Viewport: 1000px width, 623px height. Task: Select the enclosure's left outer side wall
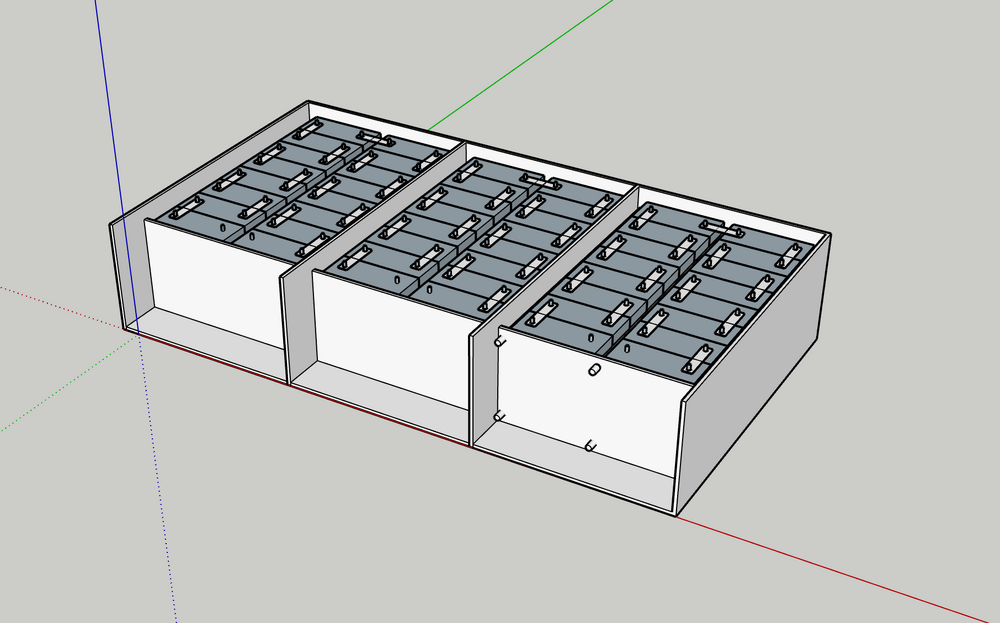[x=128, y=270]
